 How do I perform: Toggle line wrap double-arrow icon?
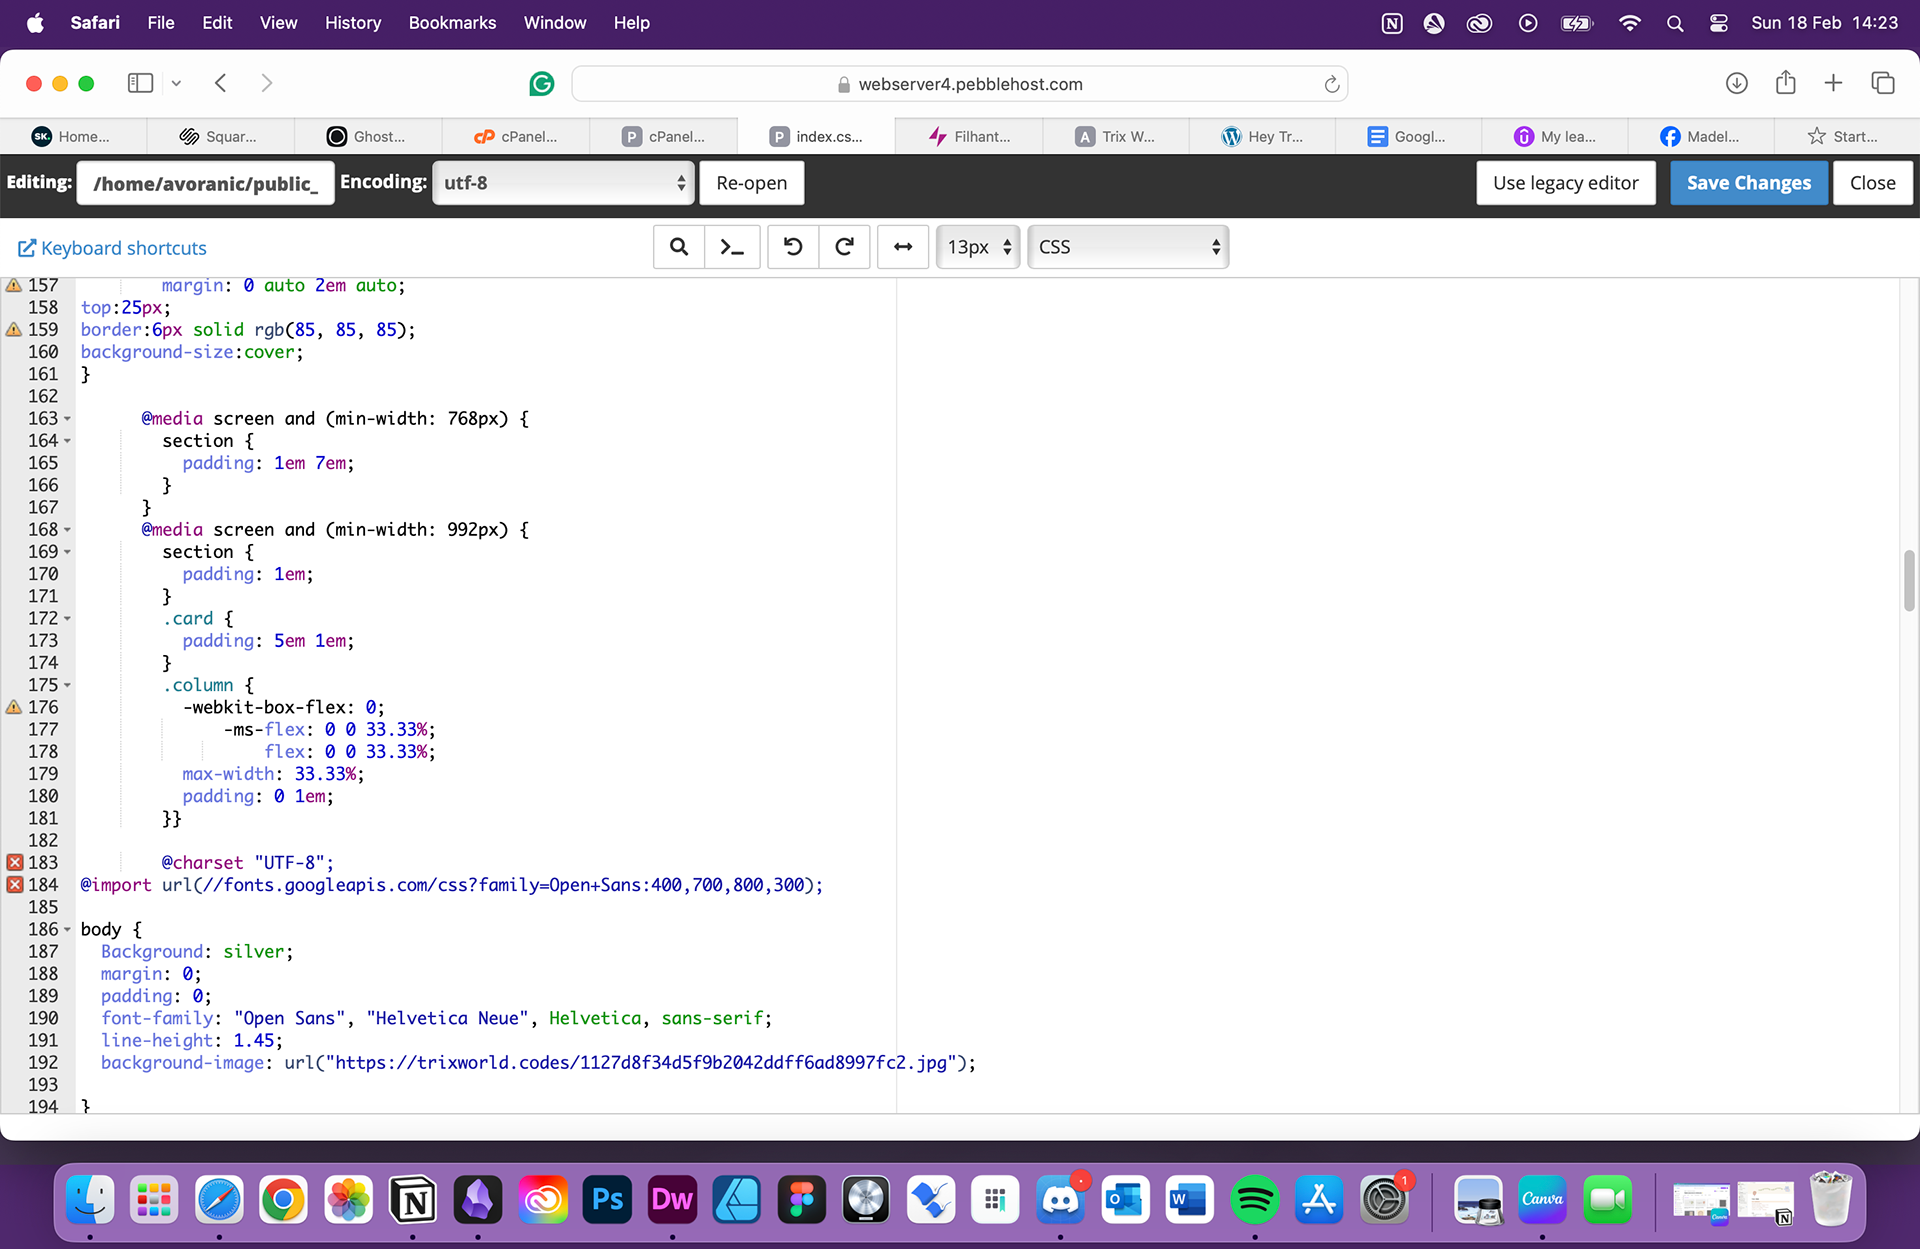(902, 247)
